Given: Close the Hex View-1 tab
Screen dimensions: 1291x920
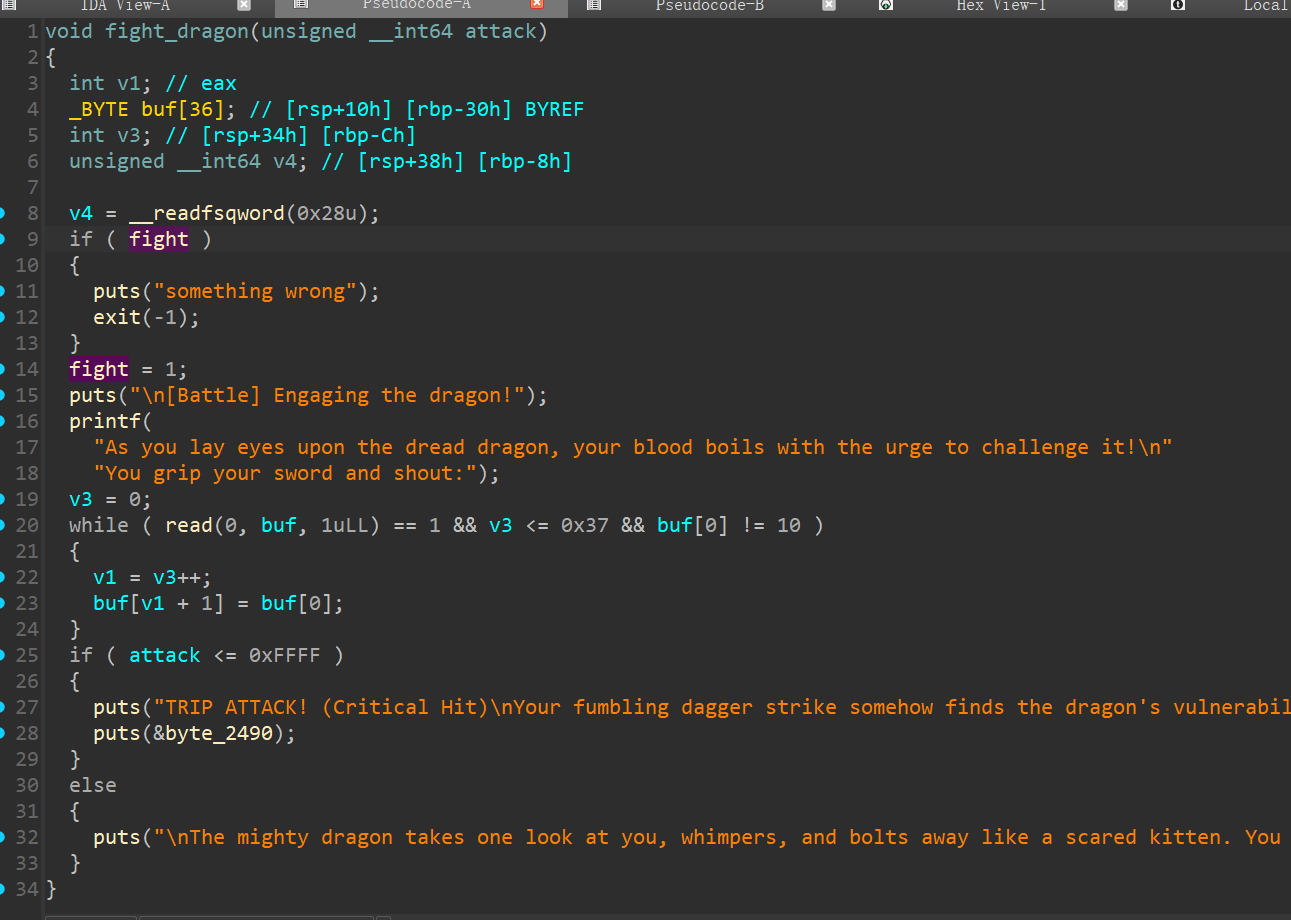Looking at the screenshot, I should tap(1121, 5).
